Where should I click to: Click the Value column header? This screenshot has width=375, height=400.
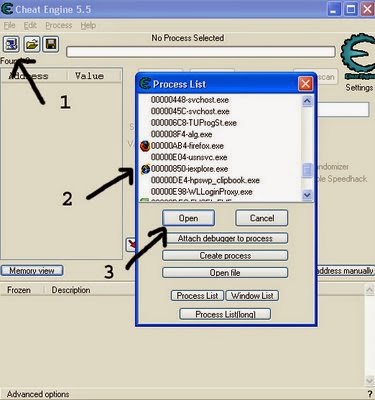tap(89, 76)
